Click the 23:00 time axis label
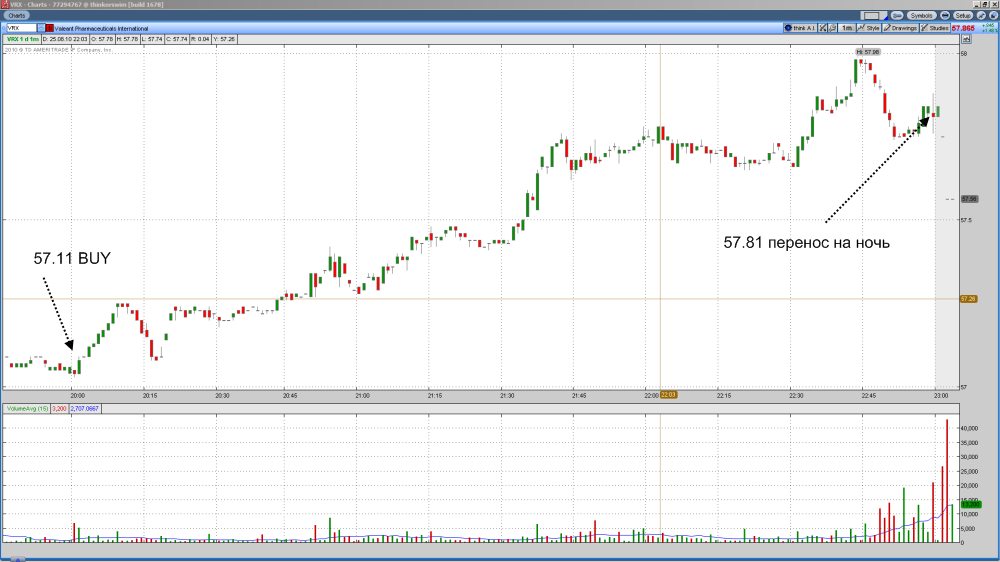The image size is (1000, 562). (941, 396)
